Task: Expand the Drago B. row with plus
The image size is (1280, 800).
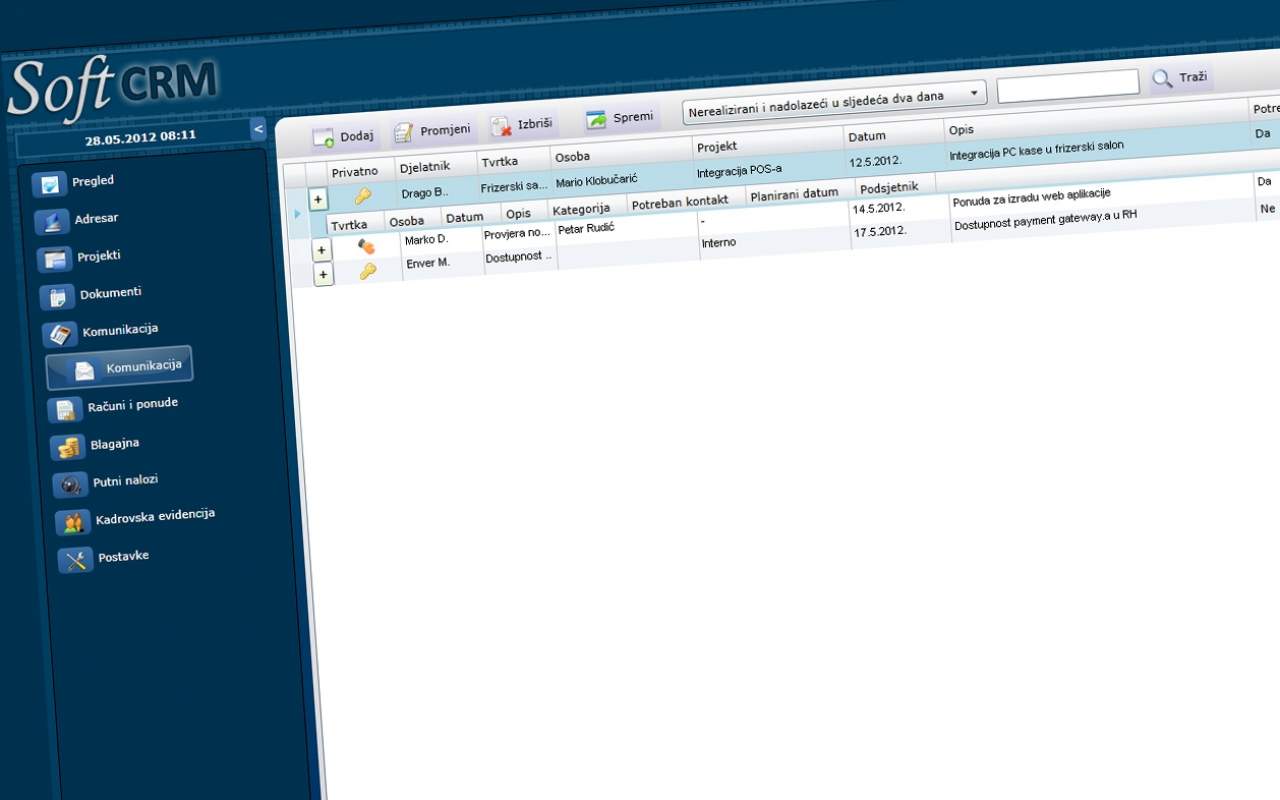Action: point(318,200)
